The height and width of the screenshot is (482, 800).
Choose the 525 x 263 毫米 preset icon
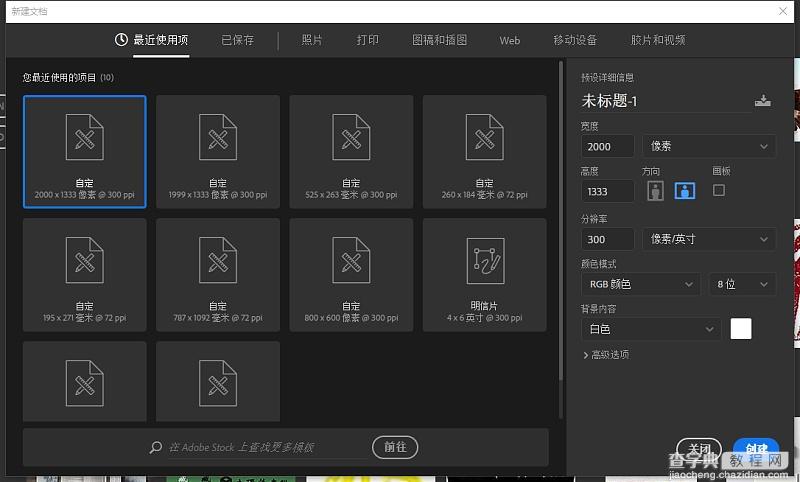[x=351, y=137]
